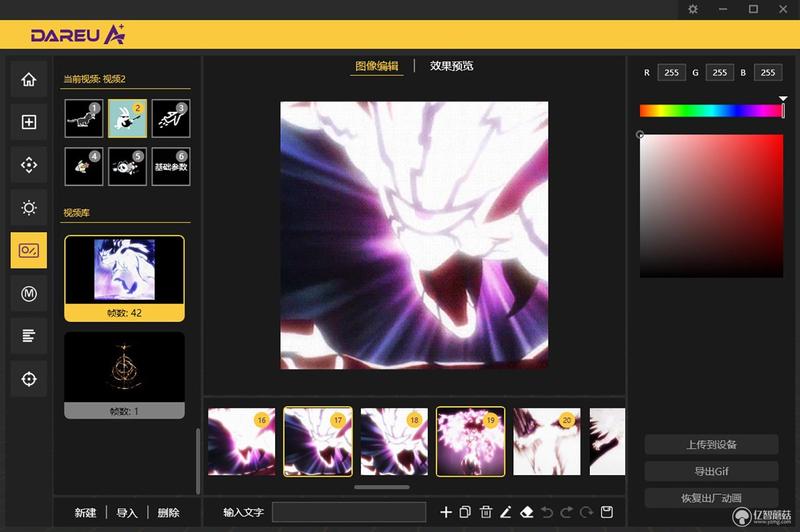Click the redo arrow icon
The height and width of the screenshot is (532, 800).
[567, 512]
